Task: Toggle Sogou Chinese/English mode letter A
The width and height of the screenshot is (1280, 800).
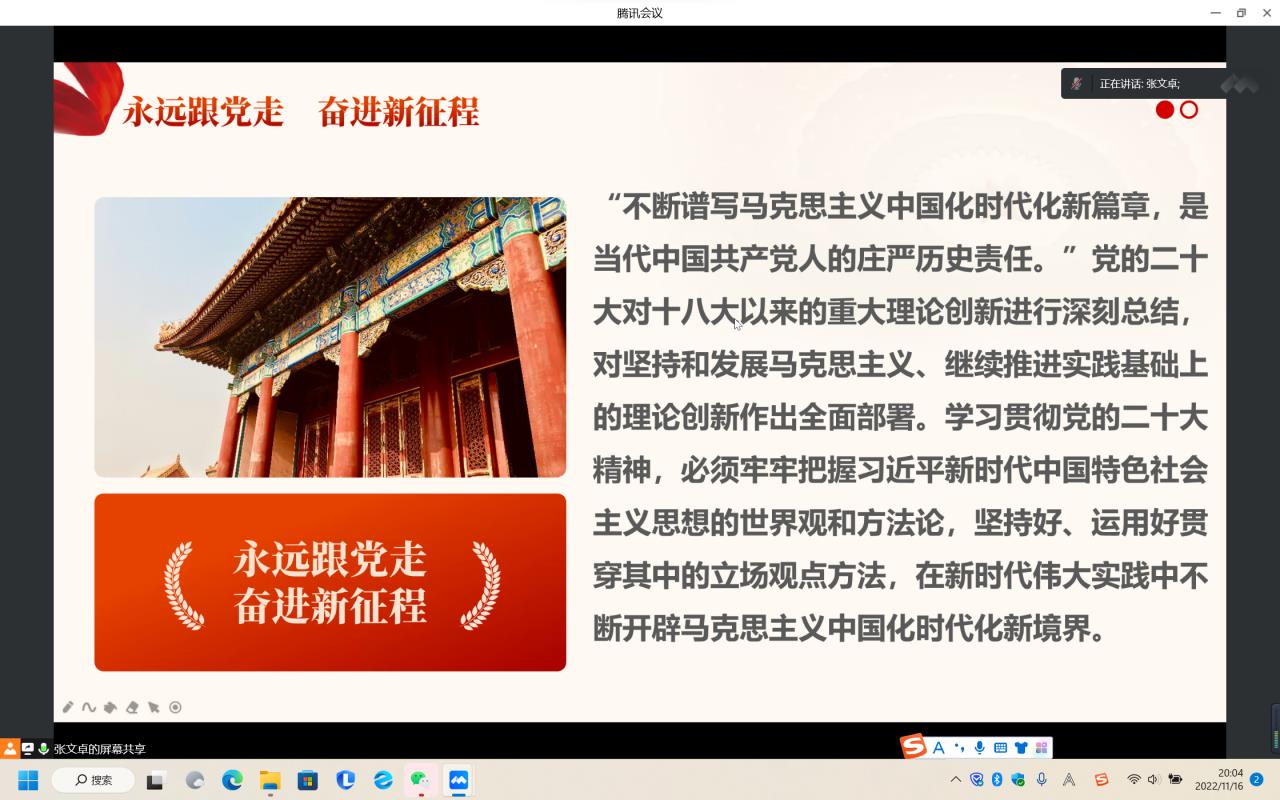Action: 938,747
